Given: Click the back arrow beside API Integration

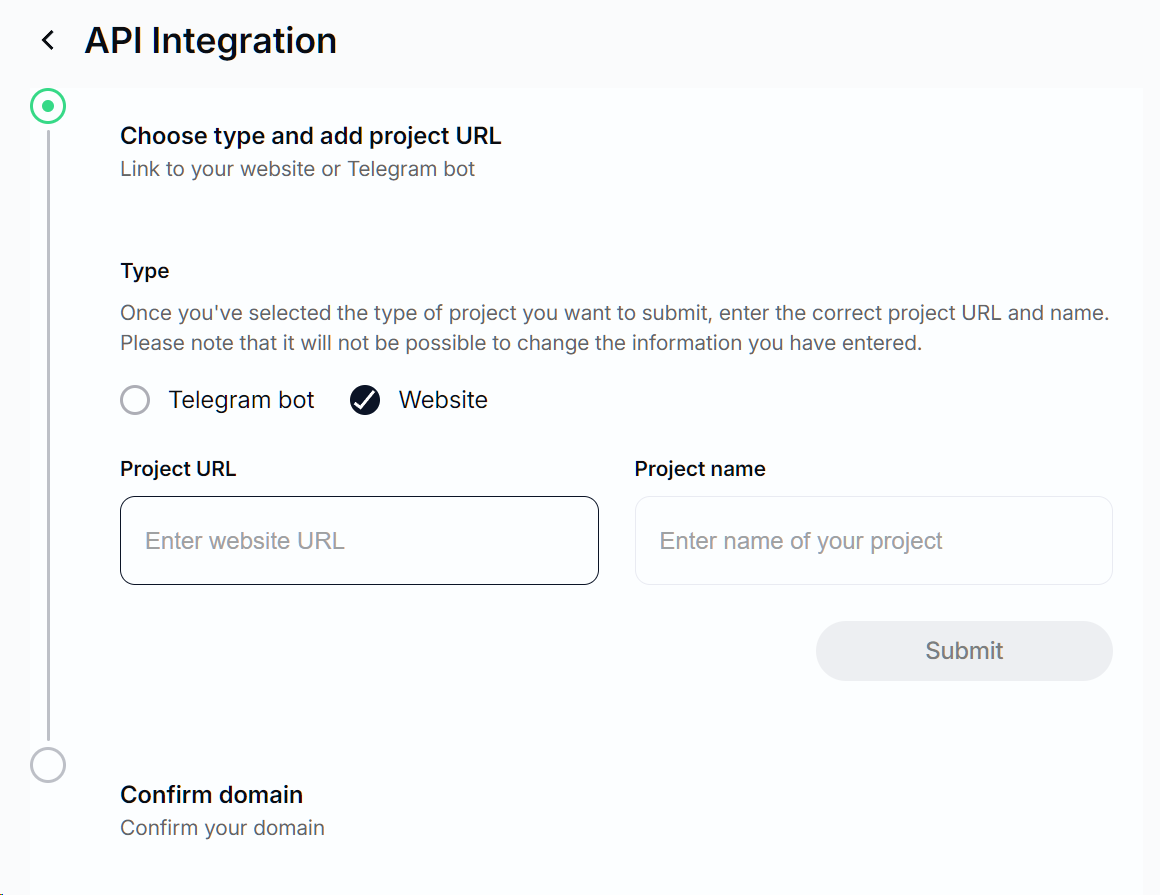Looking at the screenshot, I should click(x=47, y=40).
